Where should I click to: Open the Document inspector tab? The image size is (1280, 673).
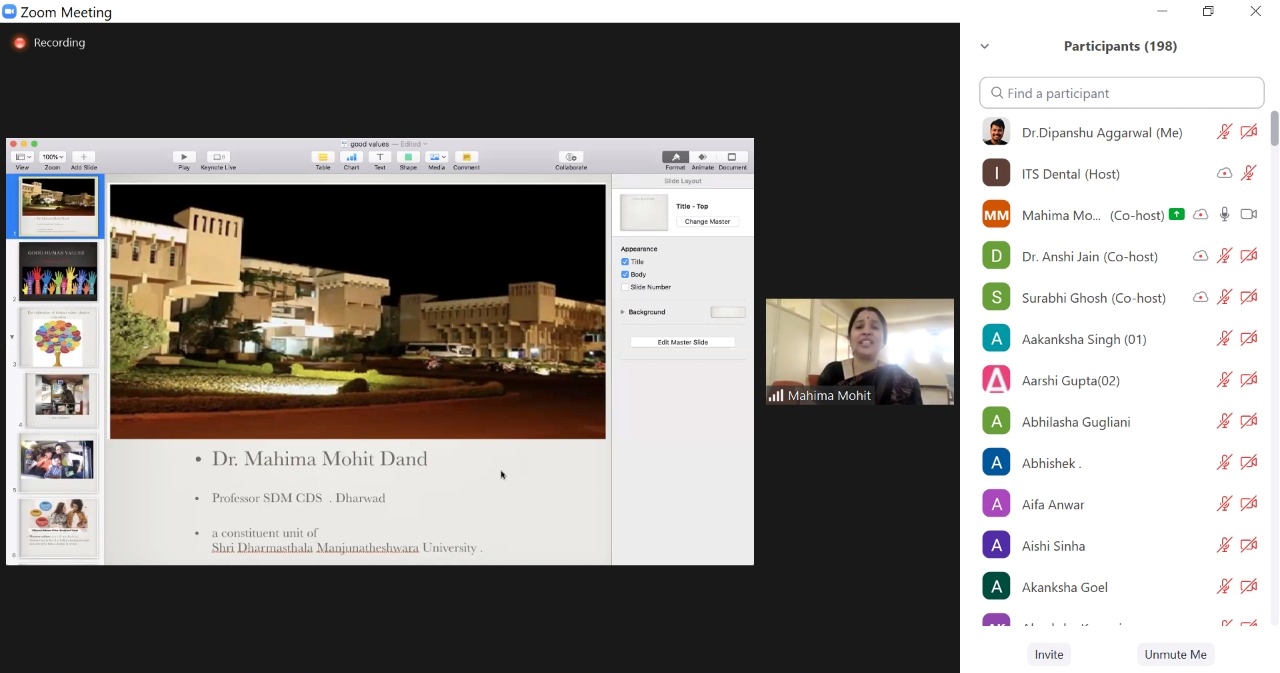[732, 157]
